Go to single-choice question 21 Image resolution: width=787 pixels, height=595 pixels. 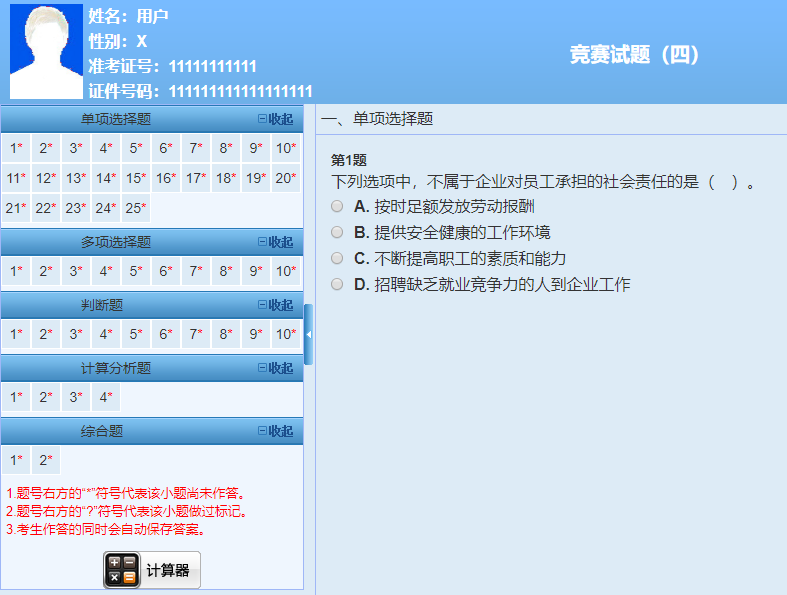tap(16, 208)
